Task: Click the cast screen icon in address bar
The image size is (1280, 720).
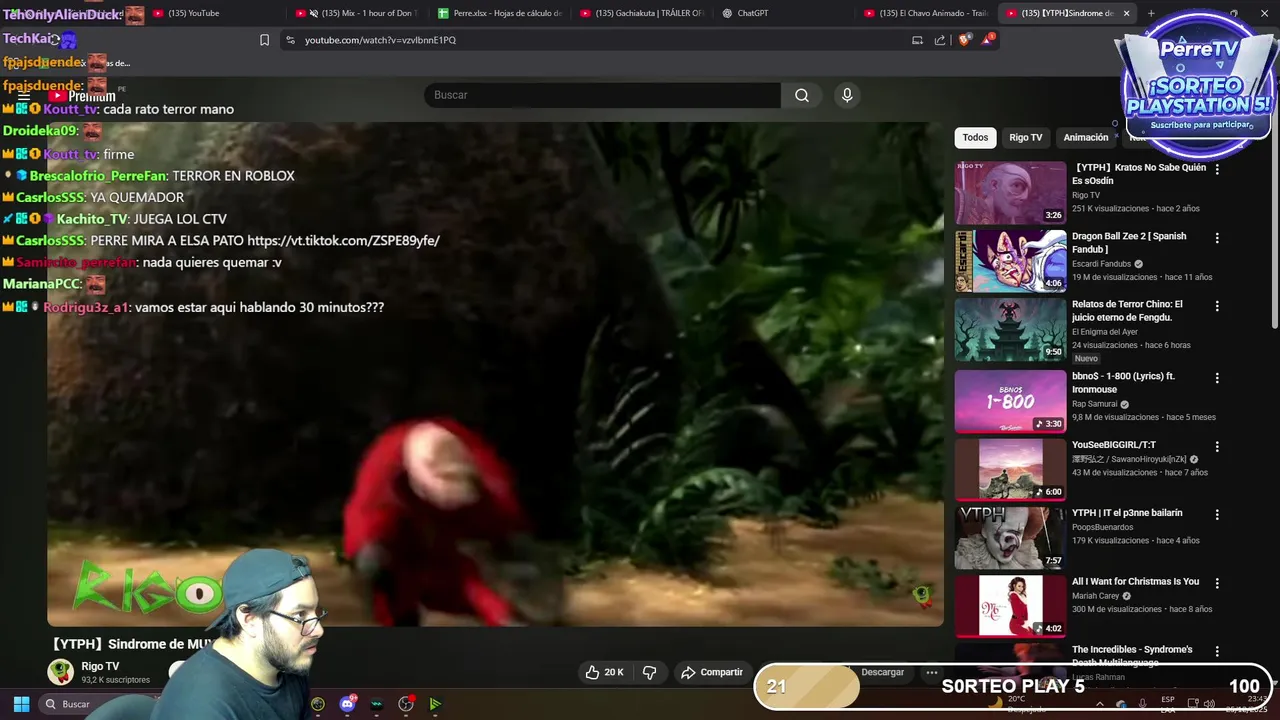Action: click(x=917, y=40)
